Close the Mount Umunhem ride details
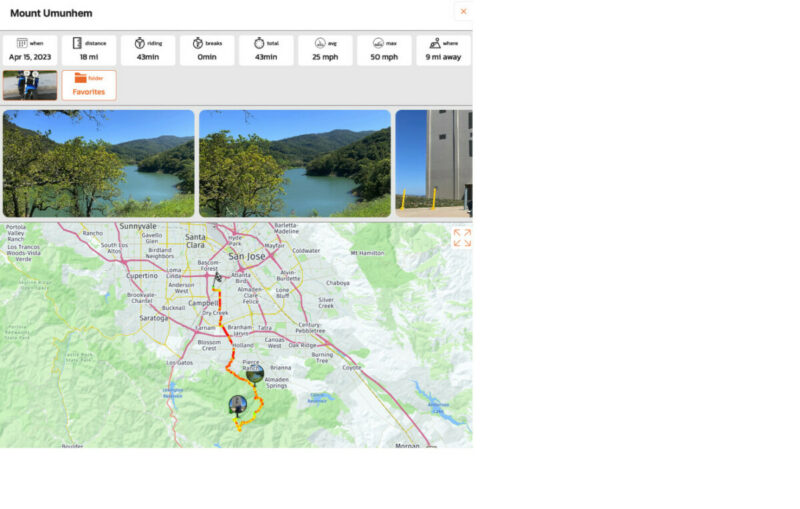The width and height of the screenshot is (800, 509). (x=462, y=11)
